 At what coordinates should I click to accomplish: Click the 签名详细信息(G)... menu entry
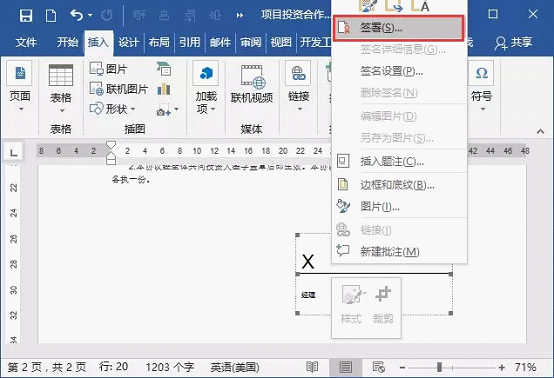click(399, 49)
